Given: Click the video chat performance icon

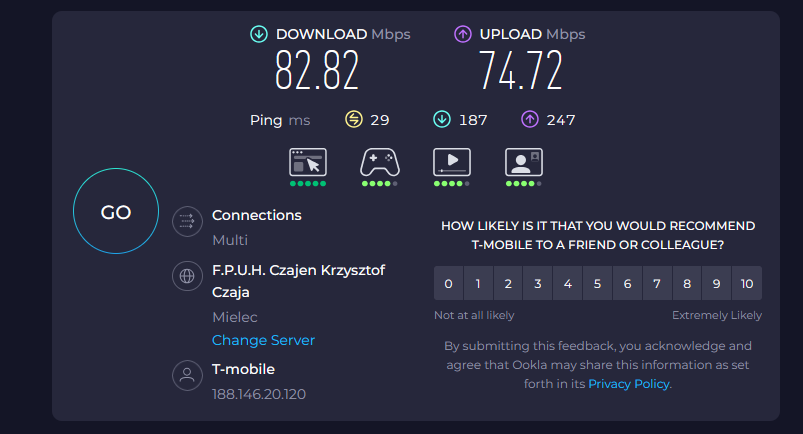Looking at the screenshot, I should click(523, 162).
